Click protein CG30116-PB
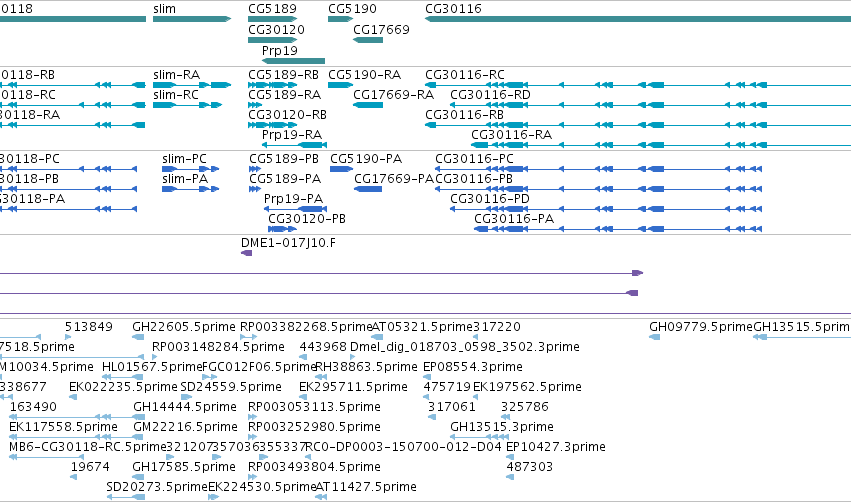851x502 pixels. (x=474, y=179)
